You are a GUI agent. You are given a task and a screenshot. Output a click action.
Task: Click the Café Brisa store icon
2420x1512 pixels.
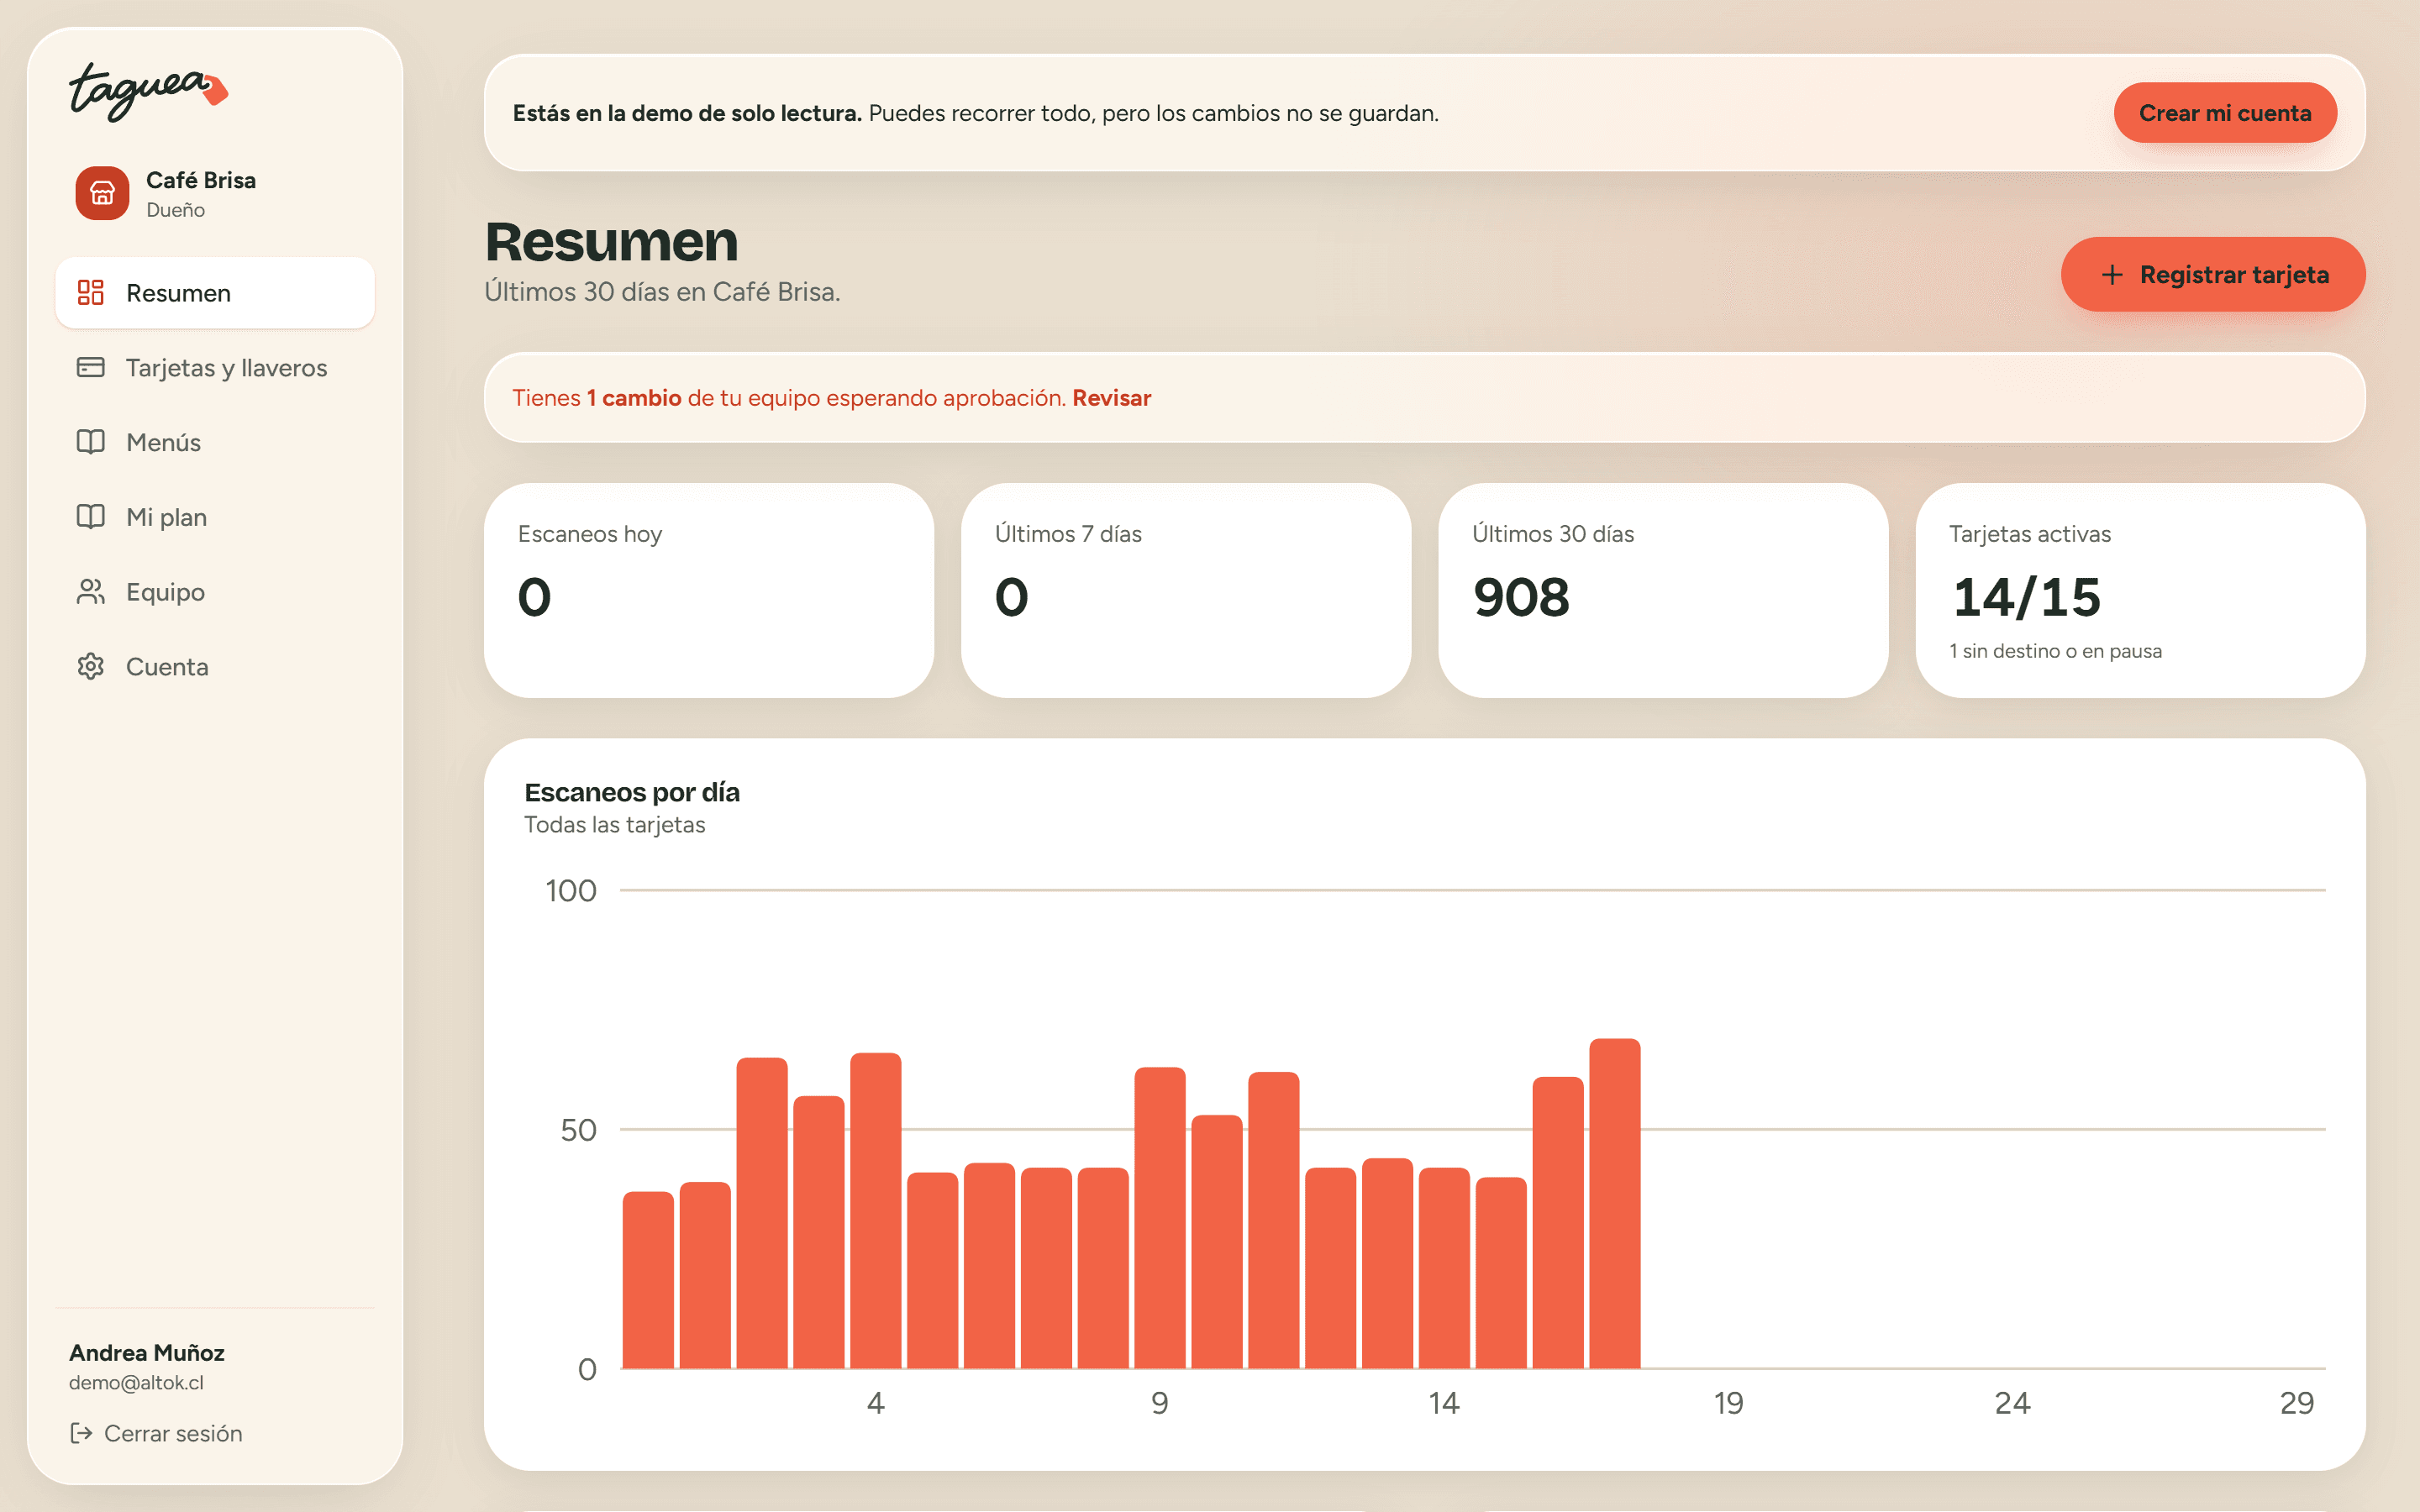pyautogui.click(x=102, y=193)
